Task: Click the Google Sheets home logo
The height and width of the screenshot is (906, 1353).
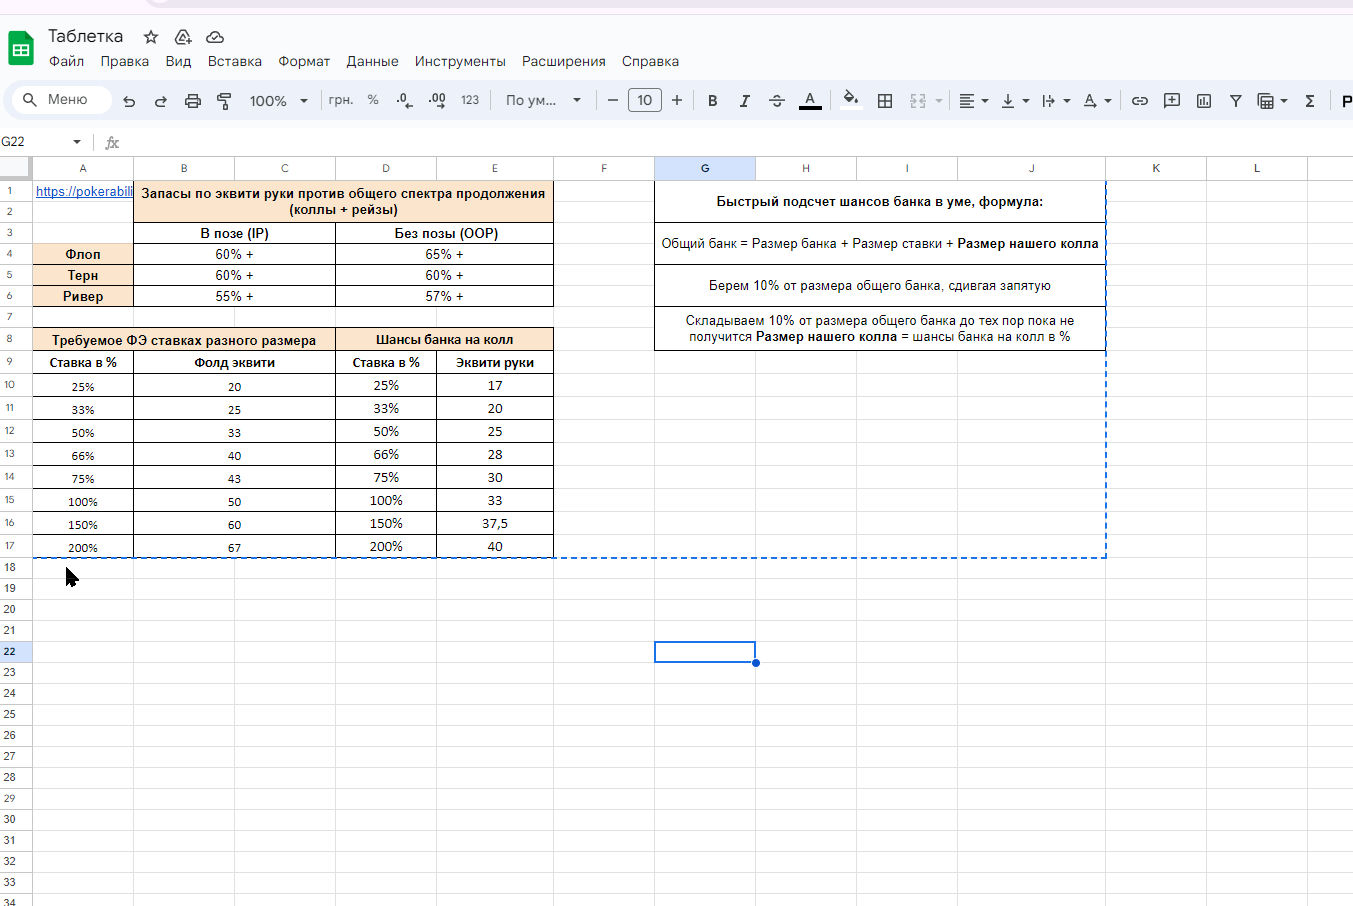Action: (21, 48)
